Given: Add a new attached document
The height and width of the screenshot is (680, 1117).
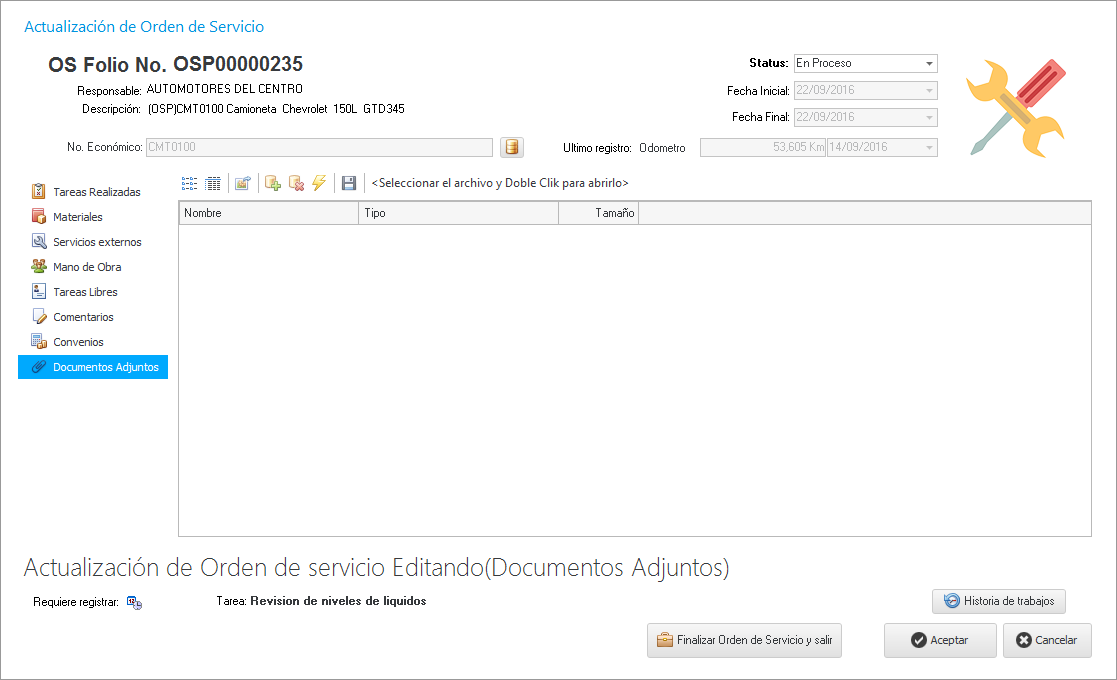Looking at the screenshot, I should coord(272,183).
